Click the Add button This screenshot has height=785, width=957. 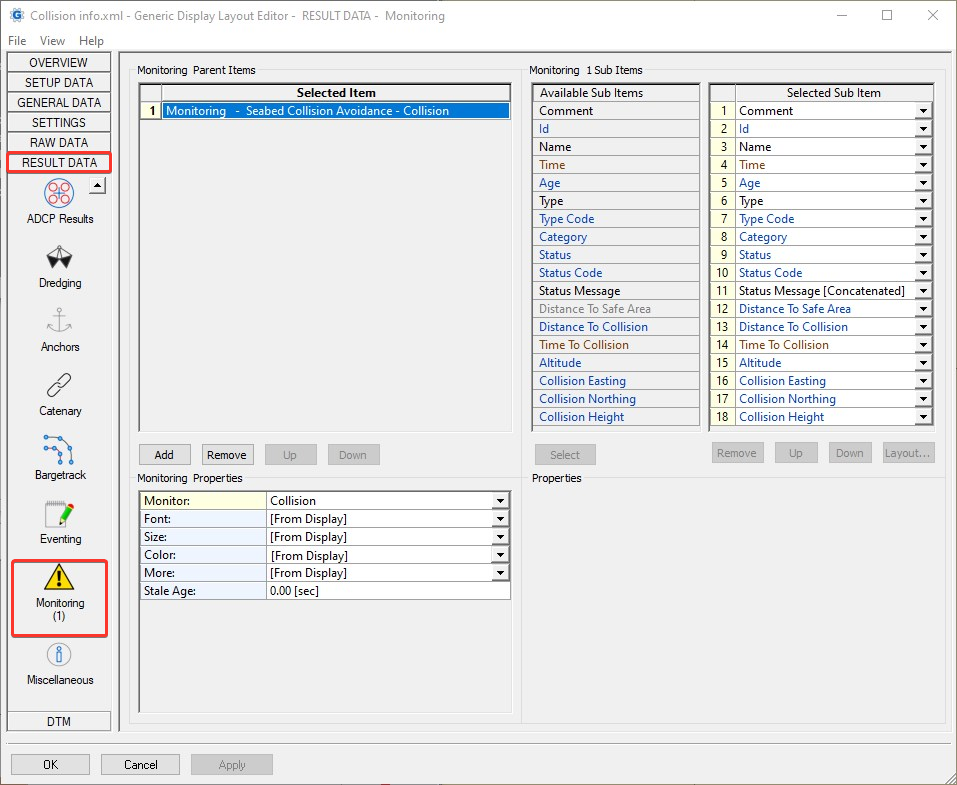click(x=164, y=455)
